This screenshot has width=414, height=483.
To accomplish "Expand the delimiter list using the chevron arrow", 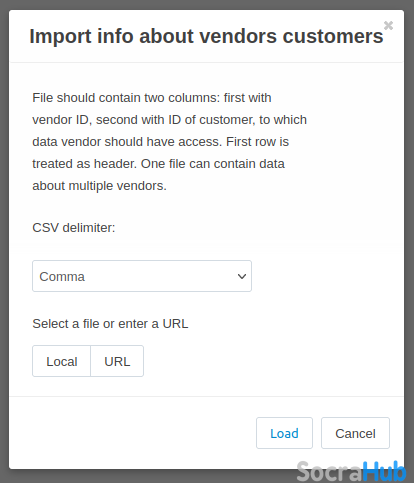I will (242, 276).
